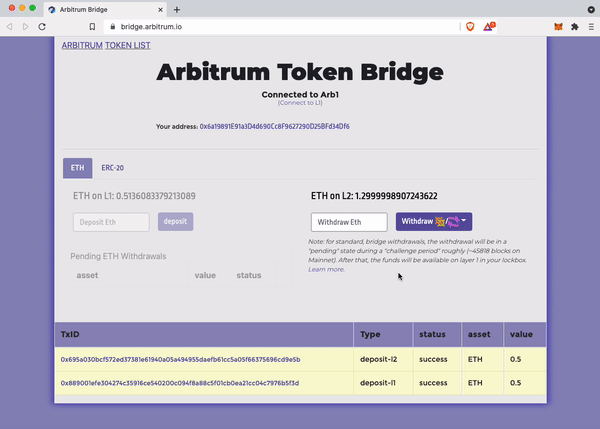Click the Connected to Arb1 text
The width and height of the screenshot is (600, 429).
point(300,95)
